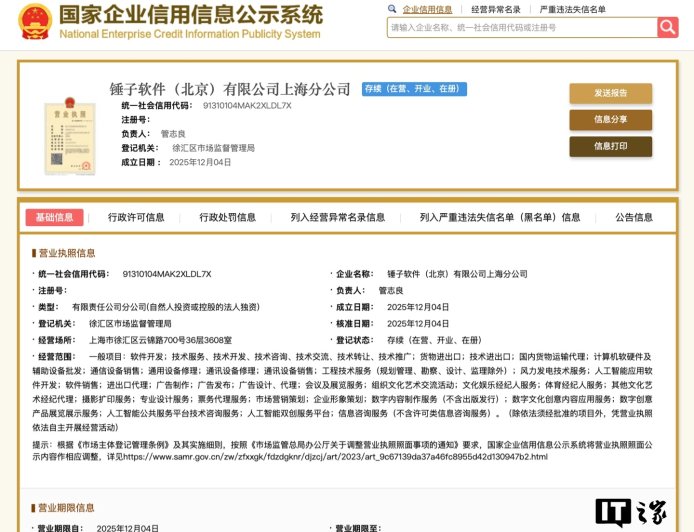Viewport: 694px width, 532px height.
Task: Click the 存续（在营、开业、在册）status badge
Action: point(414,89)
